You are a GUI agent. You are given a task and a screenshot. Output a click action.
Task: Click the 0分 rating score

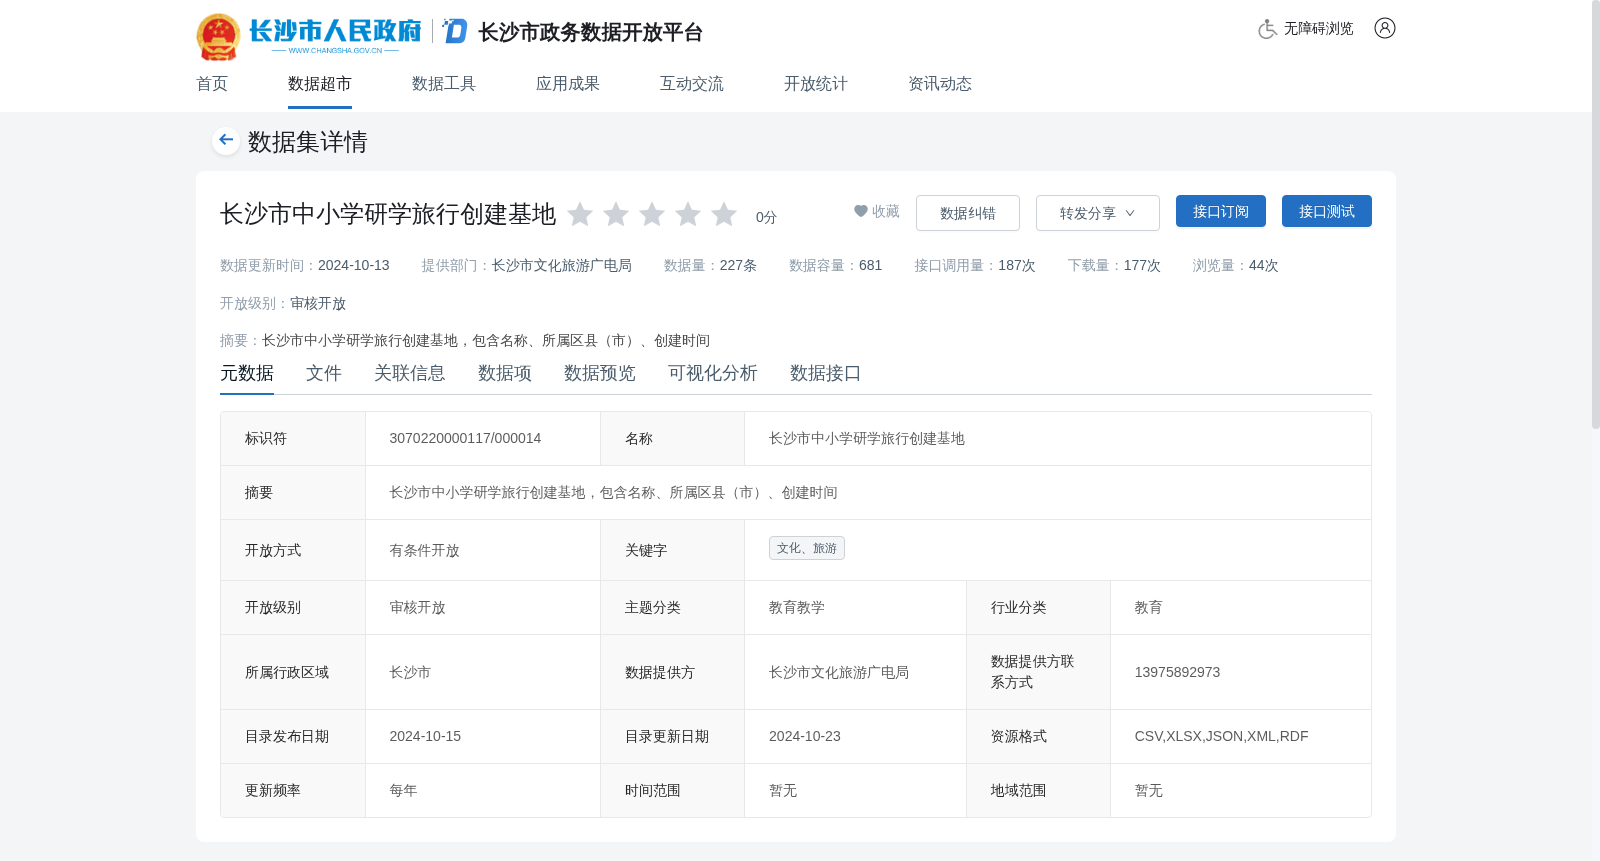[x=766, y=217]
